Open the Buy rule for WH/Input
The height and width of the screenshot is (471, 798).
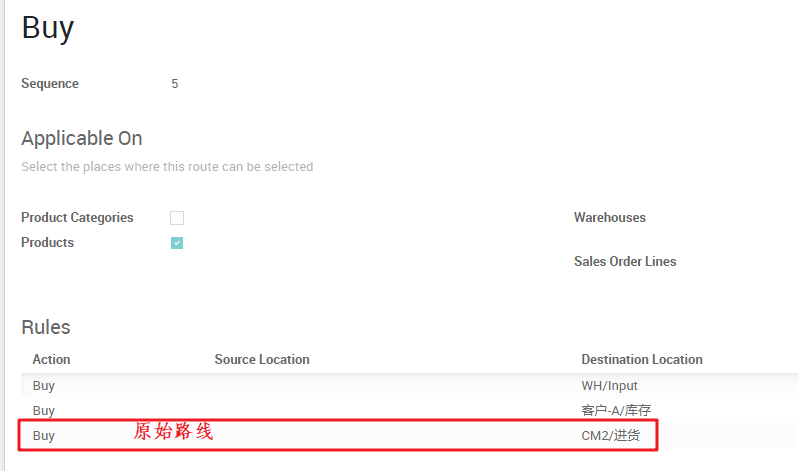pos(44,386)
